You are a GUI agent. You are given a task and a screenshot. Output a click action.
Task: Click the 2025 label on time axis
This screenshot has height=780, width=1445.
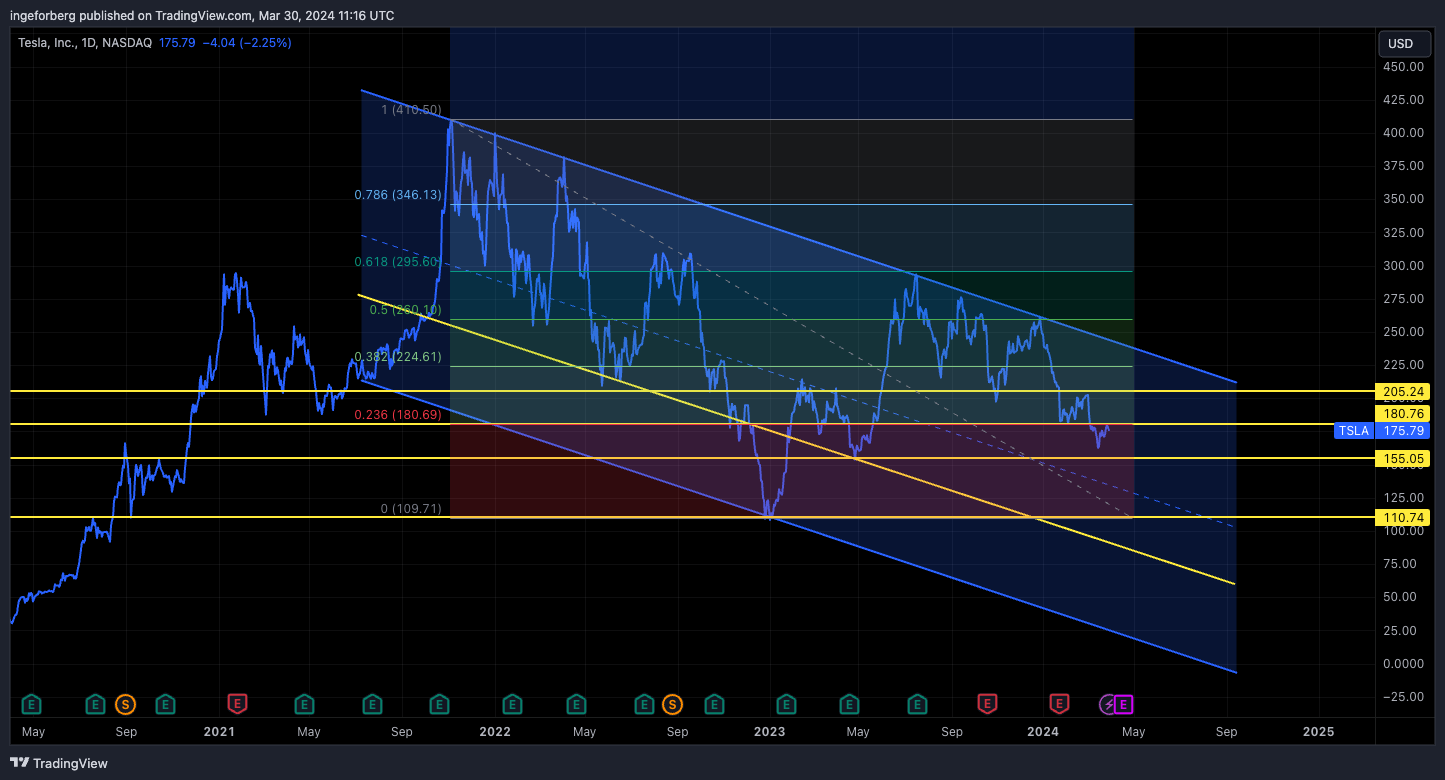pyautogui.click(x=1318, y=732)
